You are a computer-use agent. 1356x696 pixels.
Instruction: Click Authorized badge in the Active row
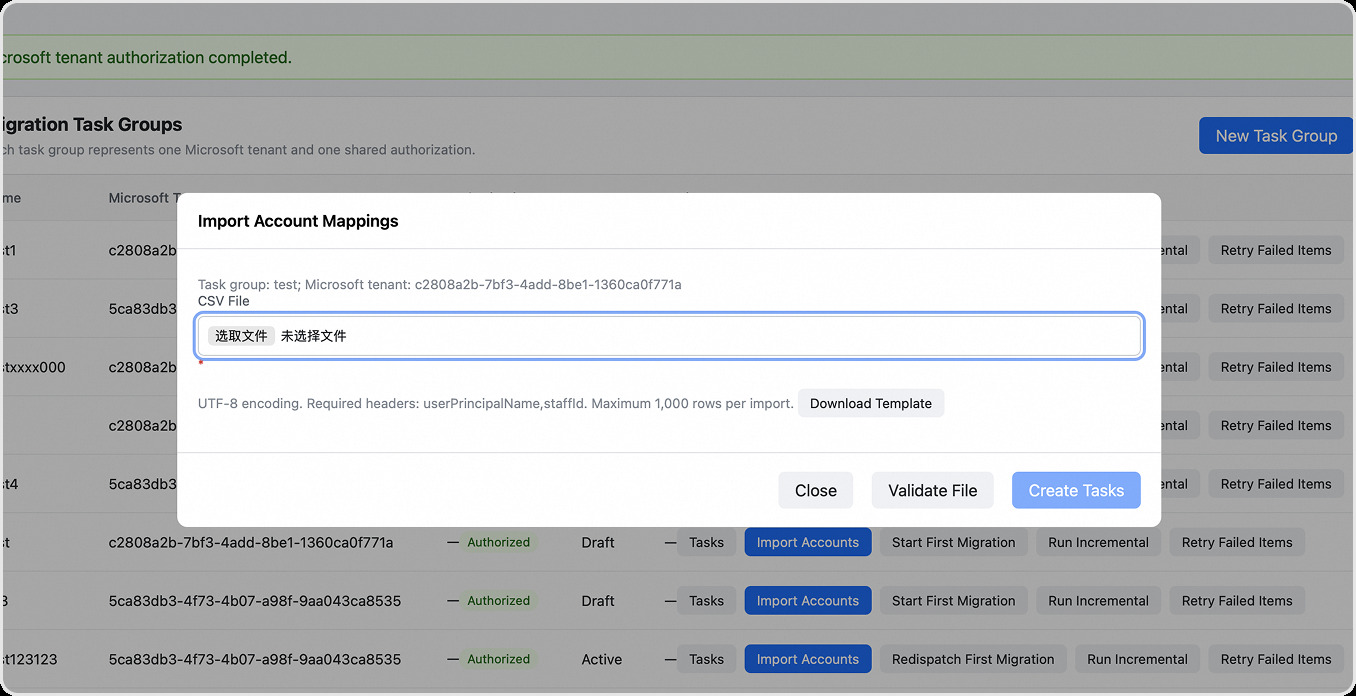click(498, 659)
